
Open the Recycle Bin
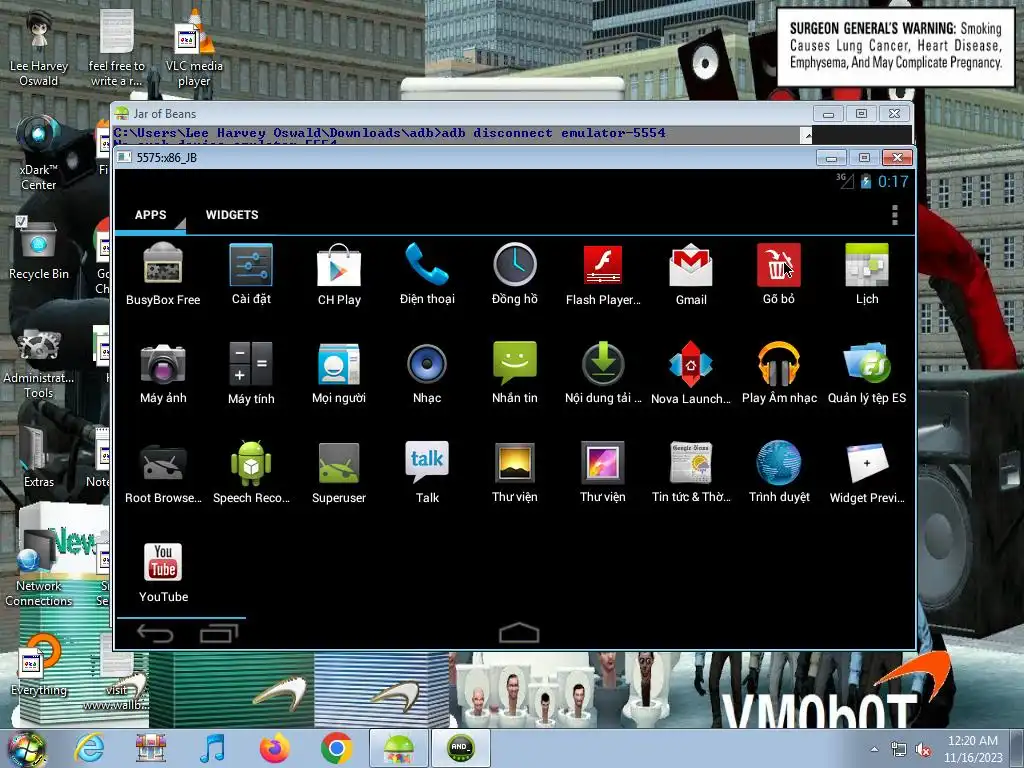pos(39,249)
